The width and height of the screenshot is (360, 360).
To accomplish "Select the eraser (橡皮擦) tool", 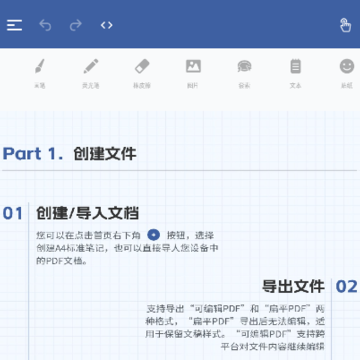I will pyautogui.click(x=142, y=73).
